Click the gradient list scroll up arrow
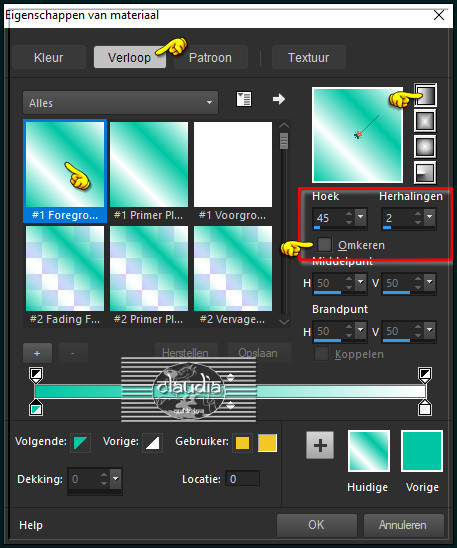The image size is (457, 548). pos(284,125)
